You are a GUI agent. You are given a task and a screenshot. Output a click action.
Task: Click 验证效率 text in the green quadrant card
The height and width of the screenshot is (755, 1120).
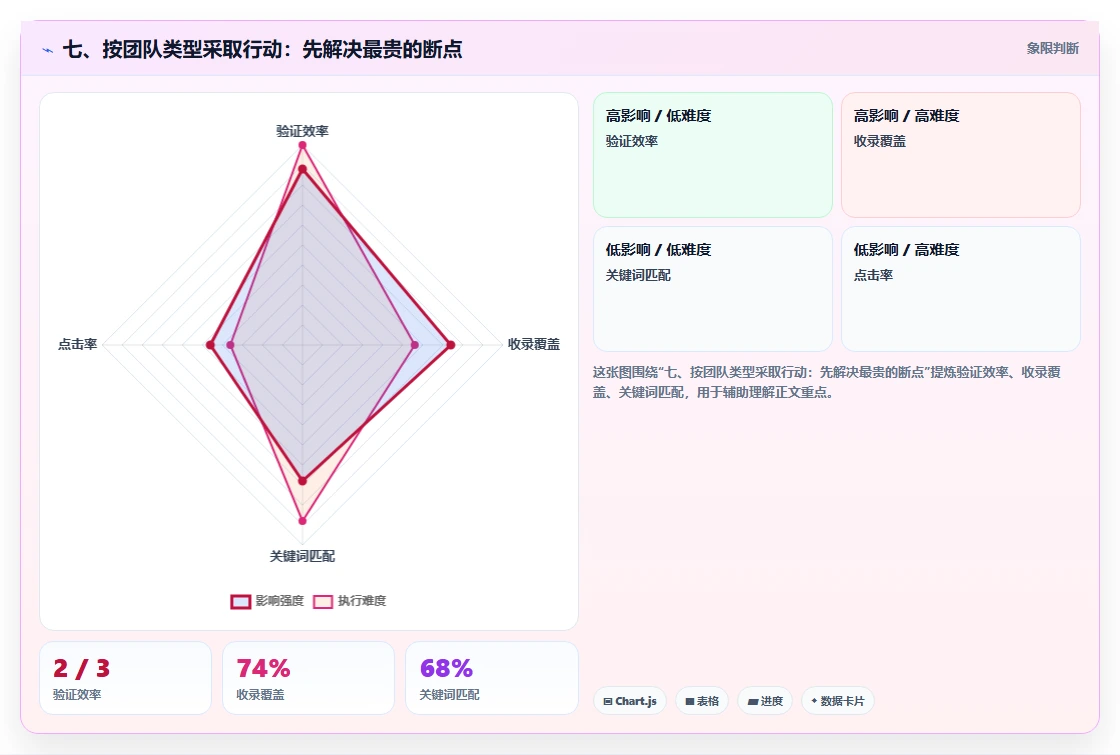[x=631, y=141]
